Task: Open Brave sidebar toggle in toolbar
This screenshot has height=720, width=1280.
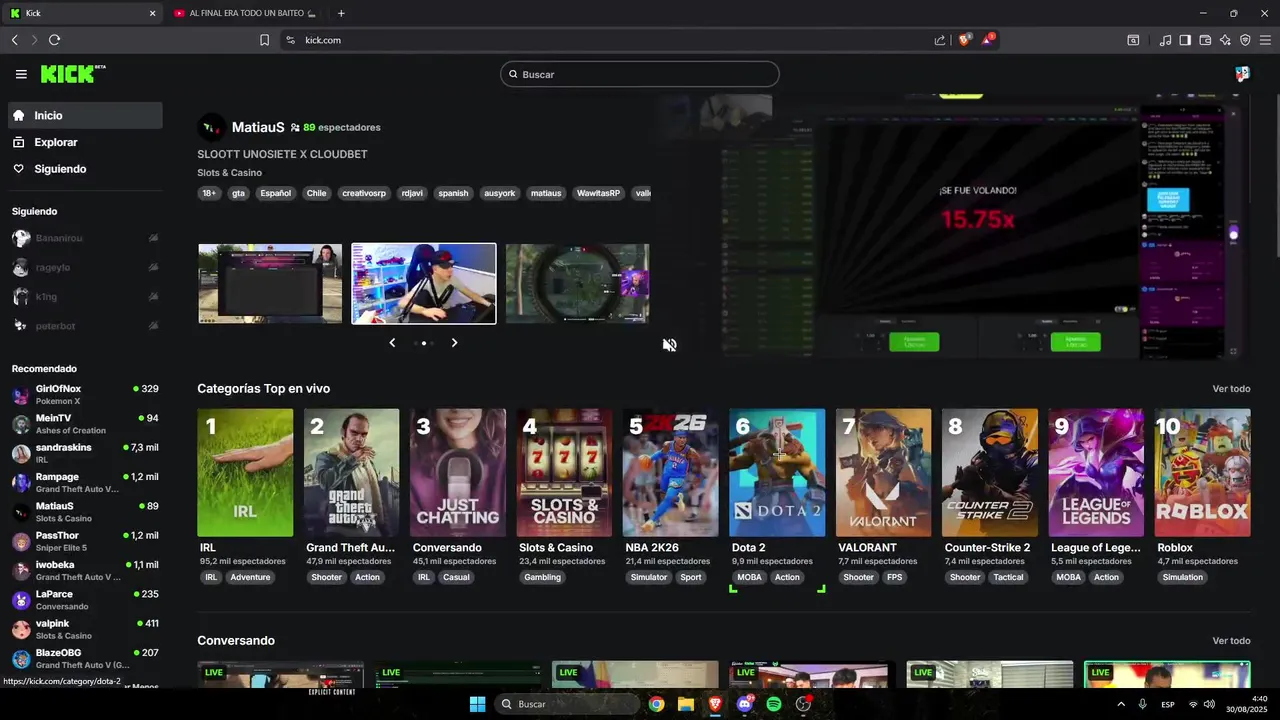Action: tap(1185, 40)
